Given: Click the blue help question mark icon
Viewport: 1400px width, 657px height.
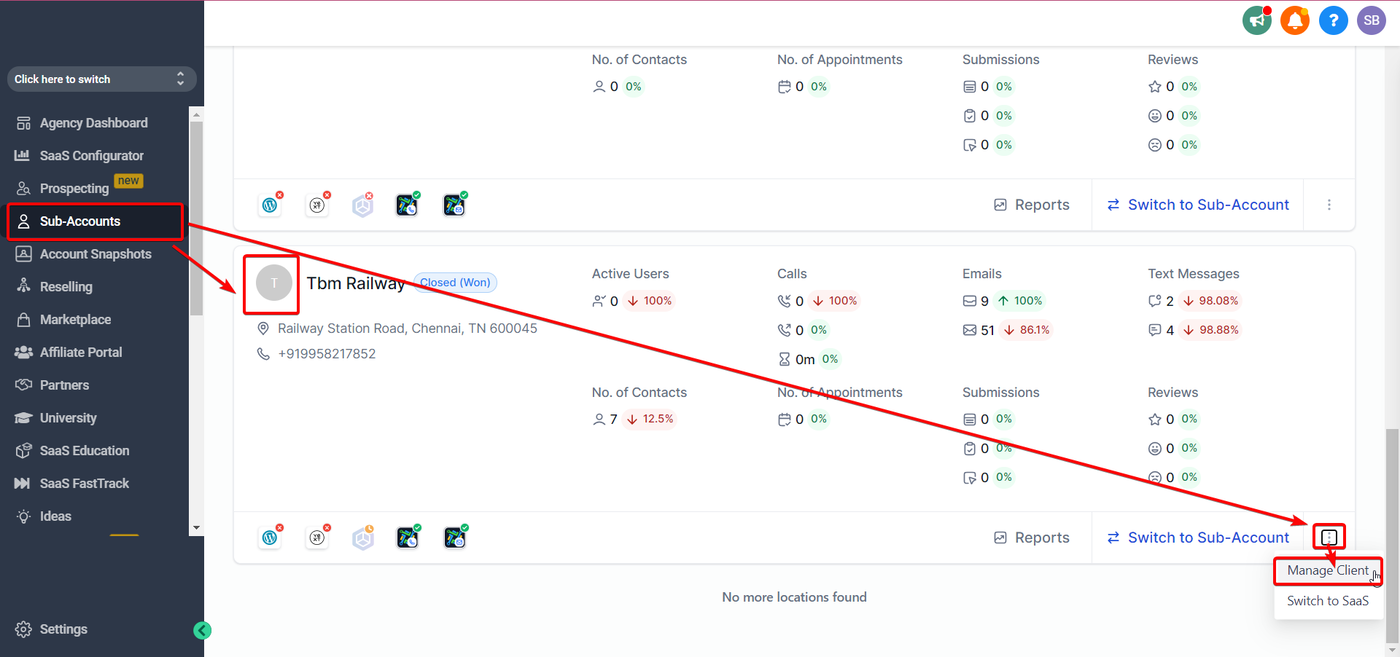Looking at the screenshot, I should coord(1333,20).
